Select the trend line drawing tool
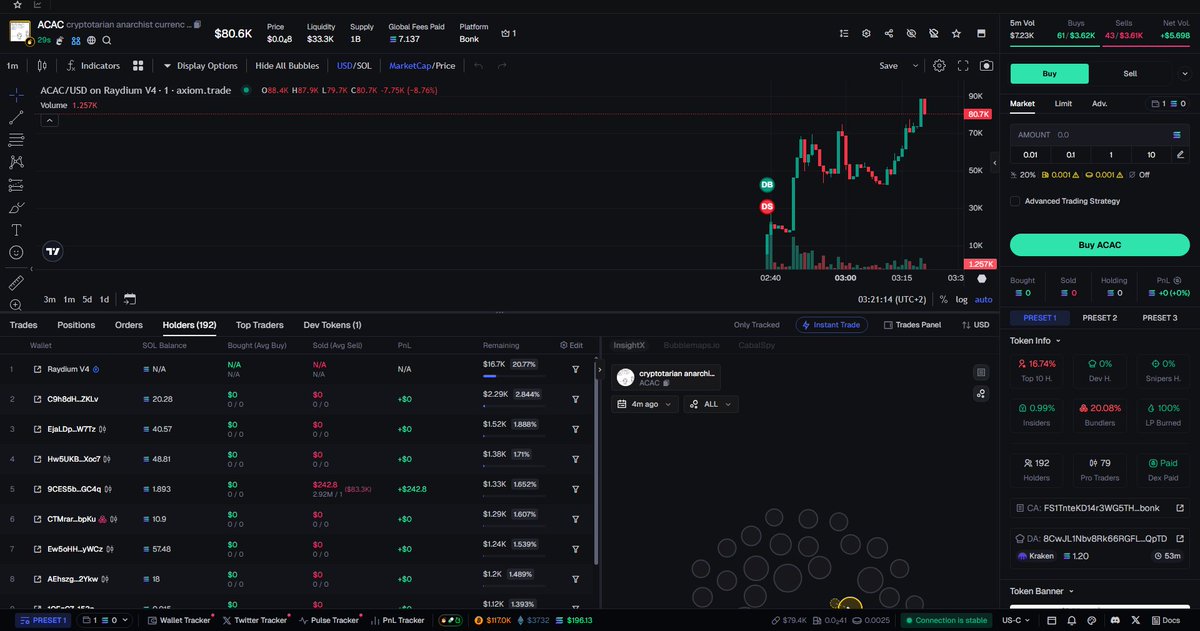This screenshot has height=631, width=1200. point(16,117)
